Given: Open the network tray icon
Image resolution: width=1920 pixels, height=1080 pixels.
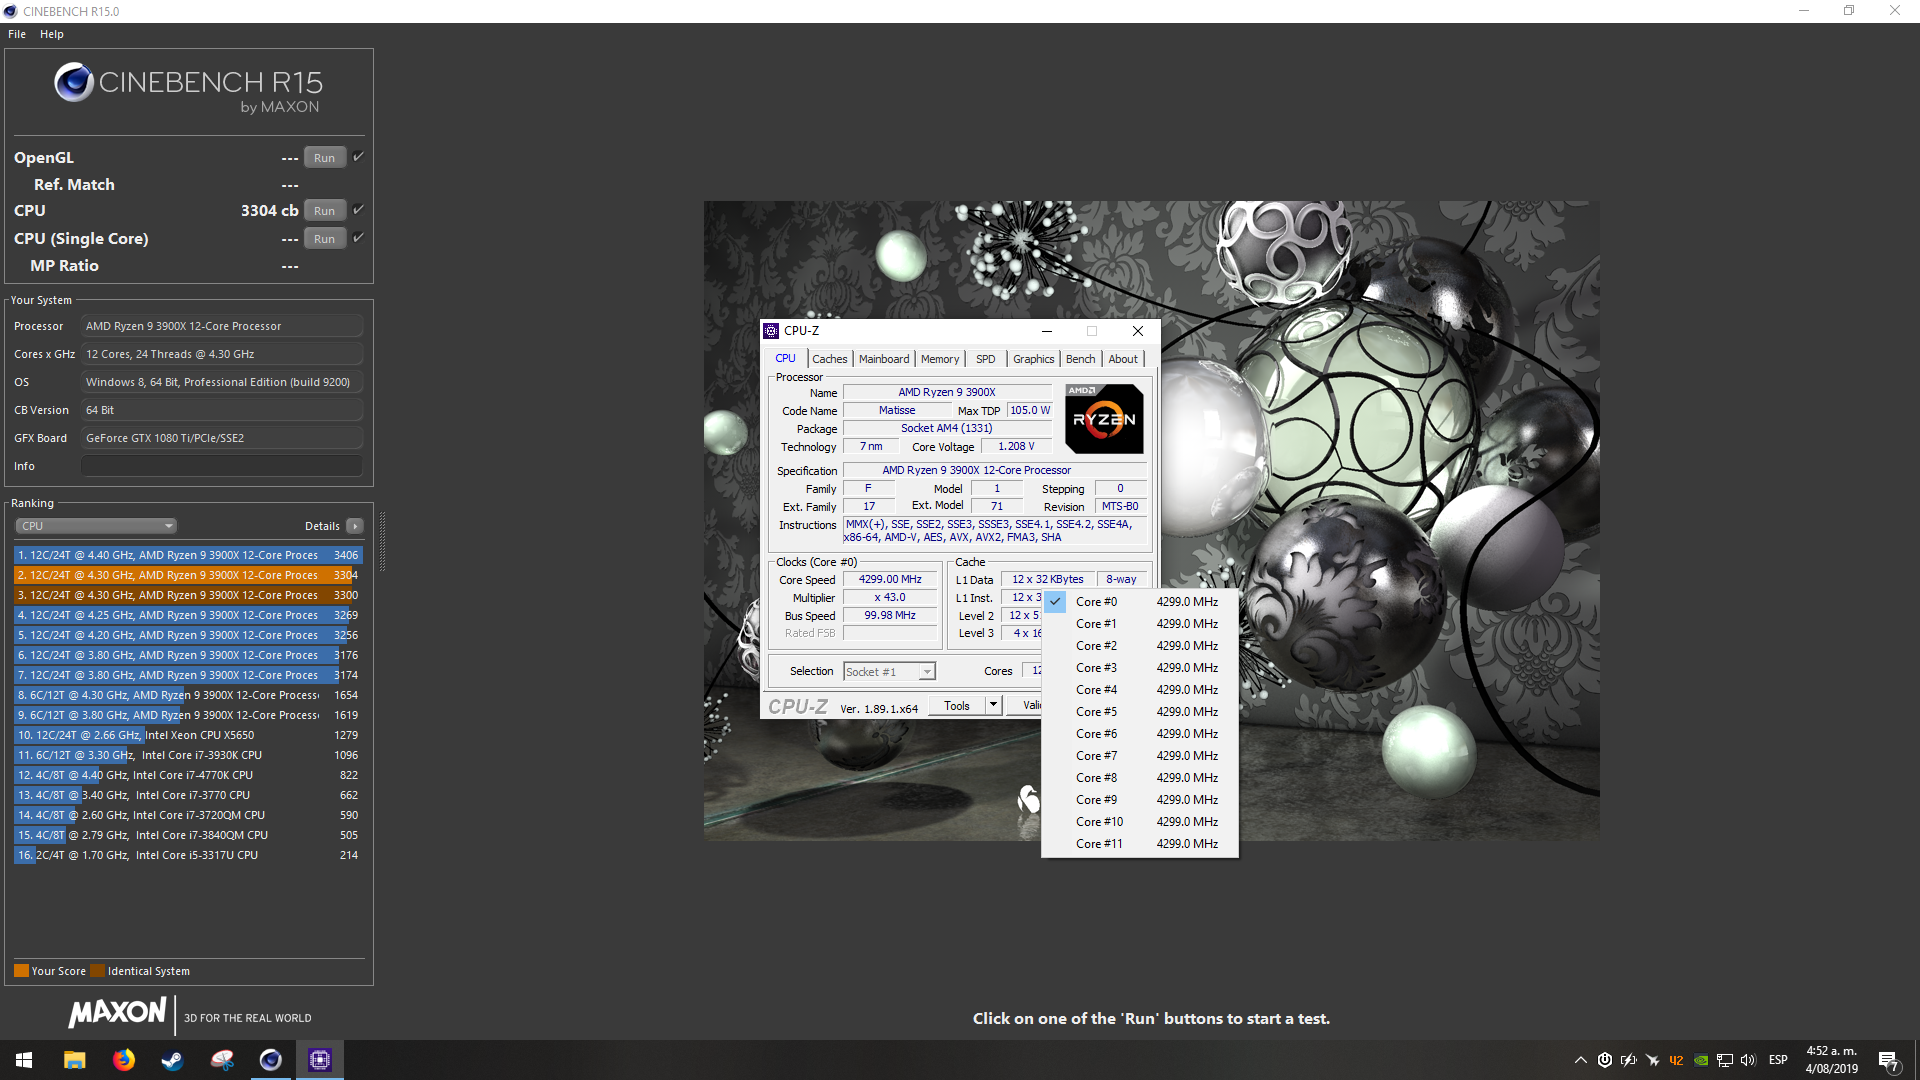Looking at the screenshot, I should coord(1724,1060).
